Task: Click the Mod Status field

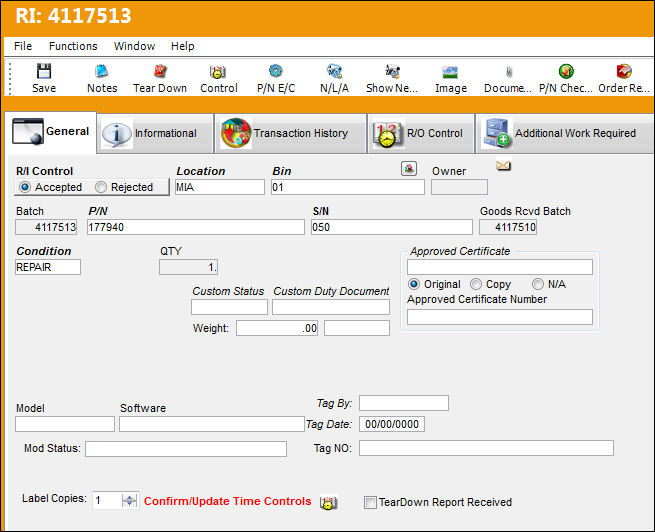Action: click(186, 449)
